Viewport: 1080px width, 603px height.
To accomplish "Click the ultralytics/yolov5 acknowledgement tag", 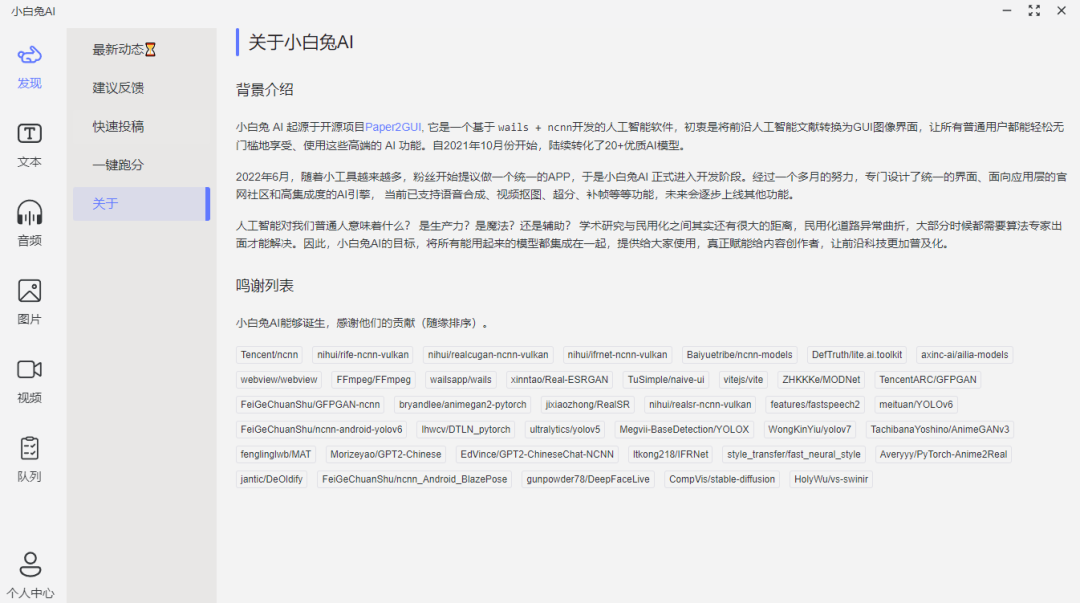I will [563, 429].
